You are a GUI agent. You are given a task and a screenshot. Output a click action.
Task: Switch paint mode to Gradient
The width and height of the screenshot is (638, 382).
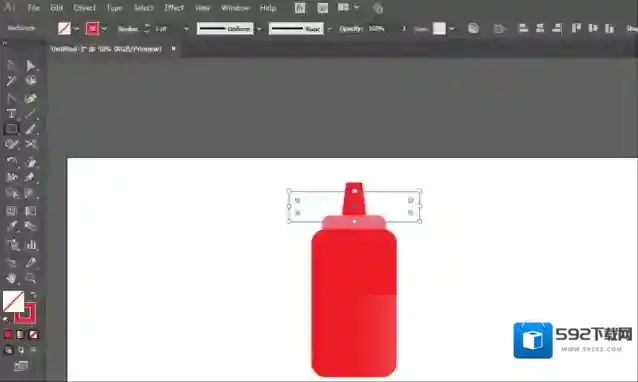(20, 335)
